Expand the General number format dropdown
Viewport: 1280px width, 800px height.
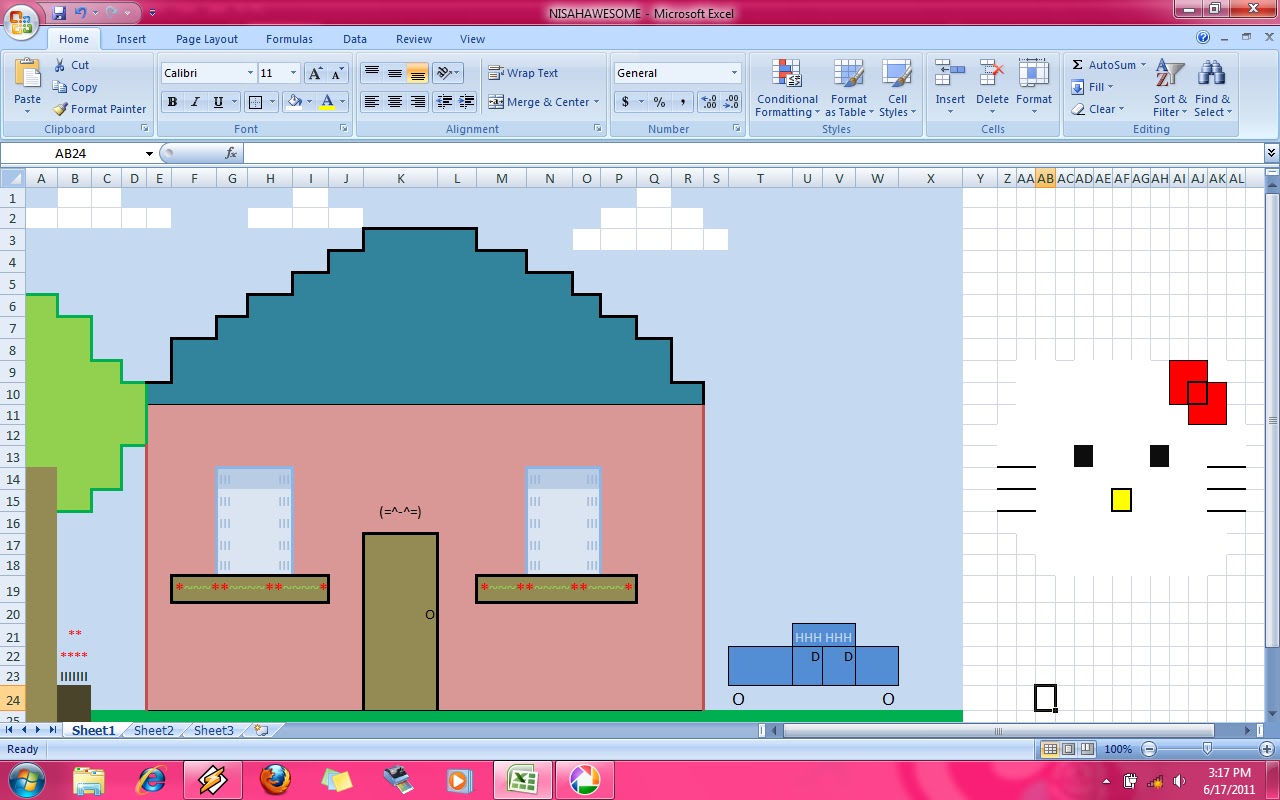[x=734, y=72]
